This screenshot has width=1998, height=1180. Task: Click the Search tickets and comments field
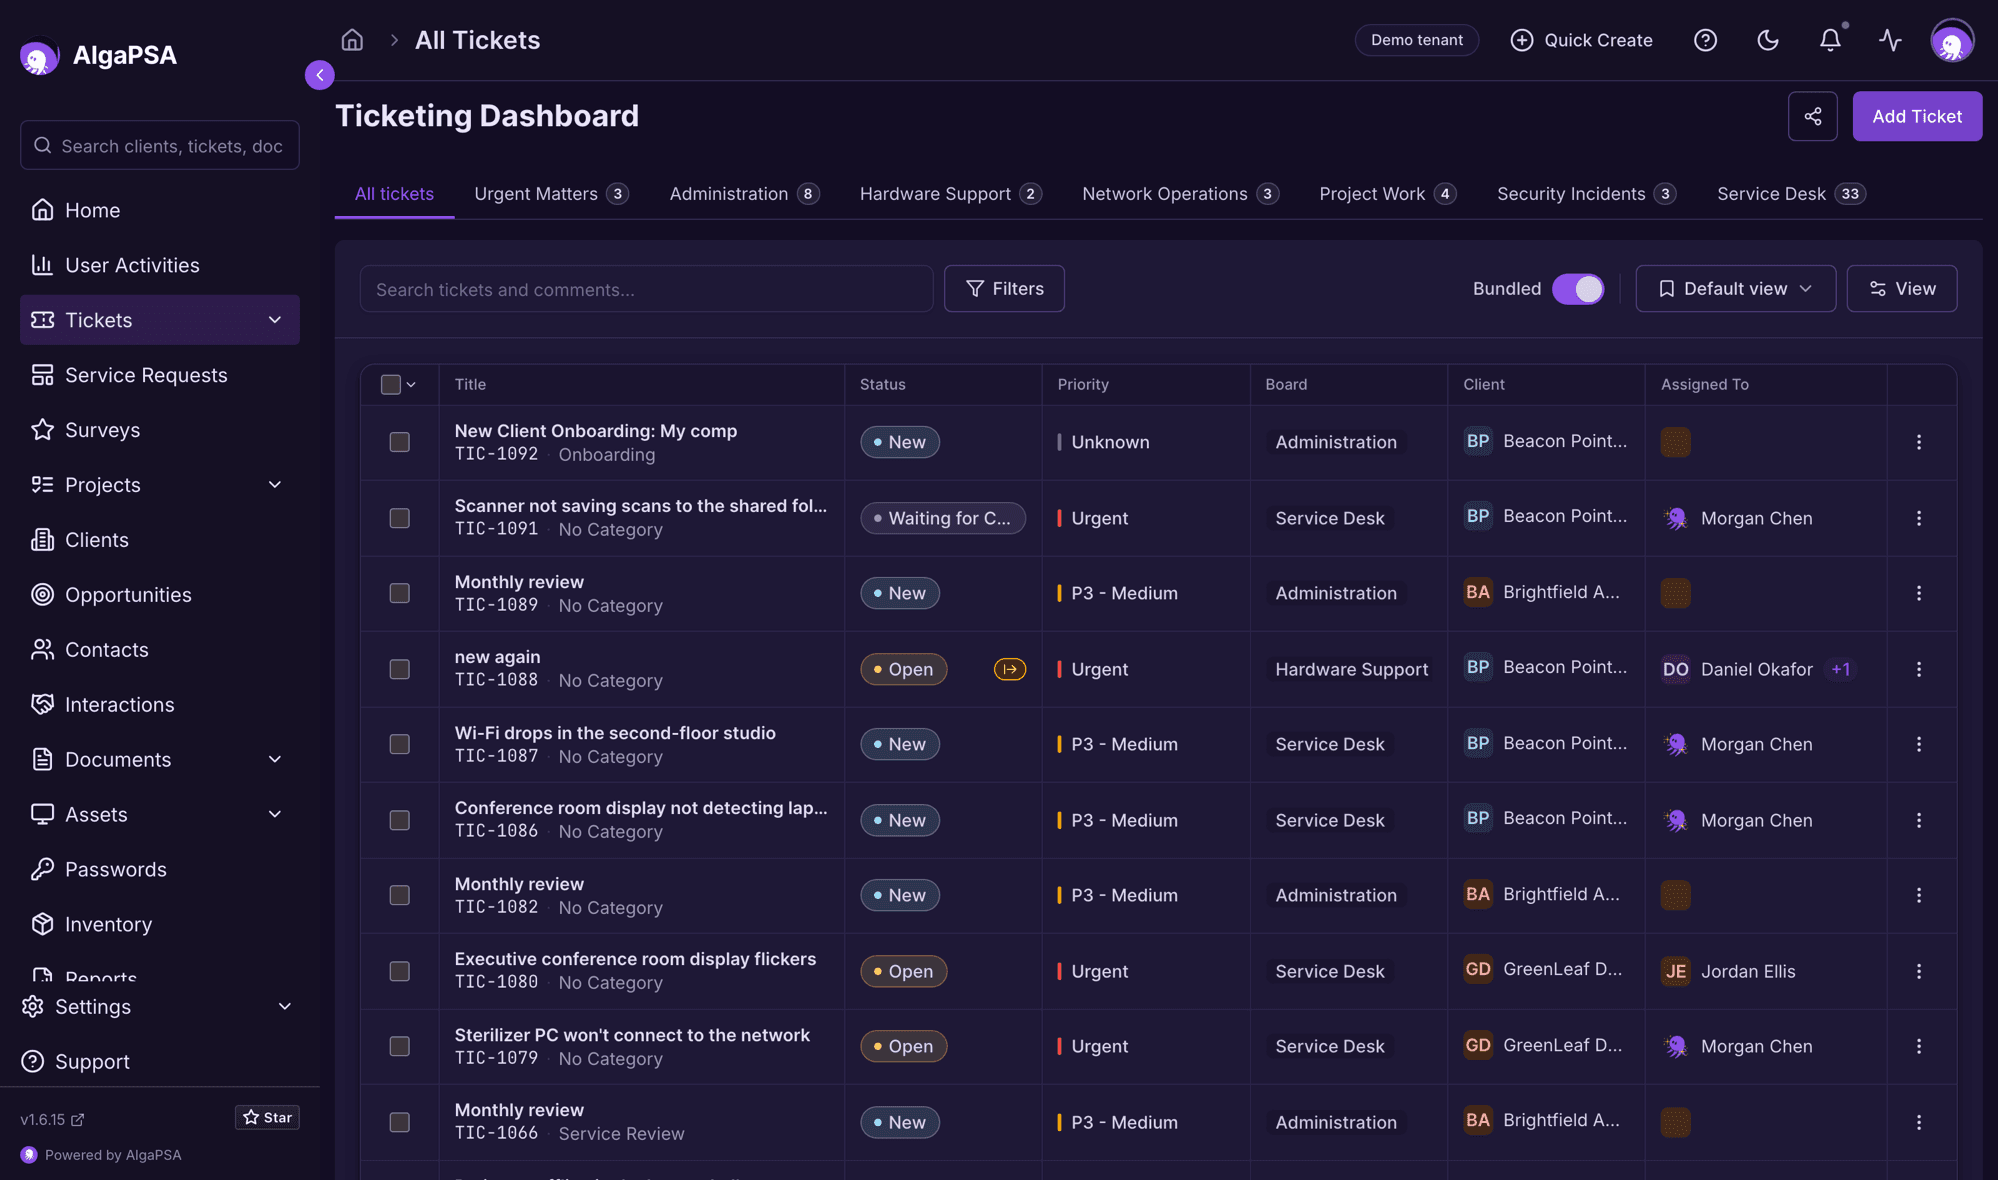tap(646, 289)
